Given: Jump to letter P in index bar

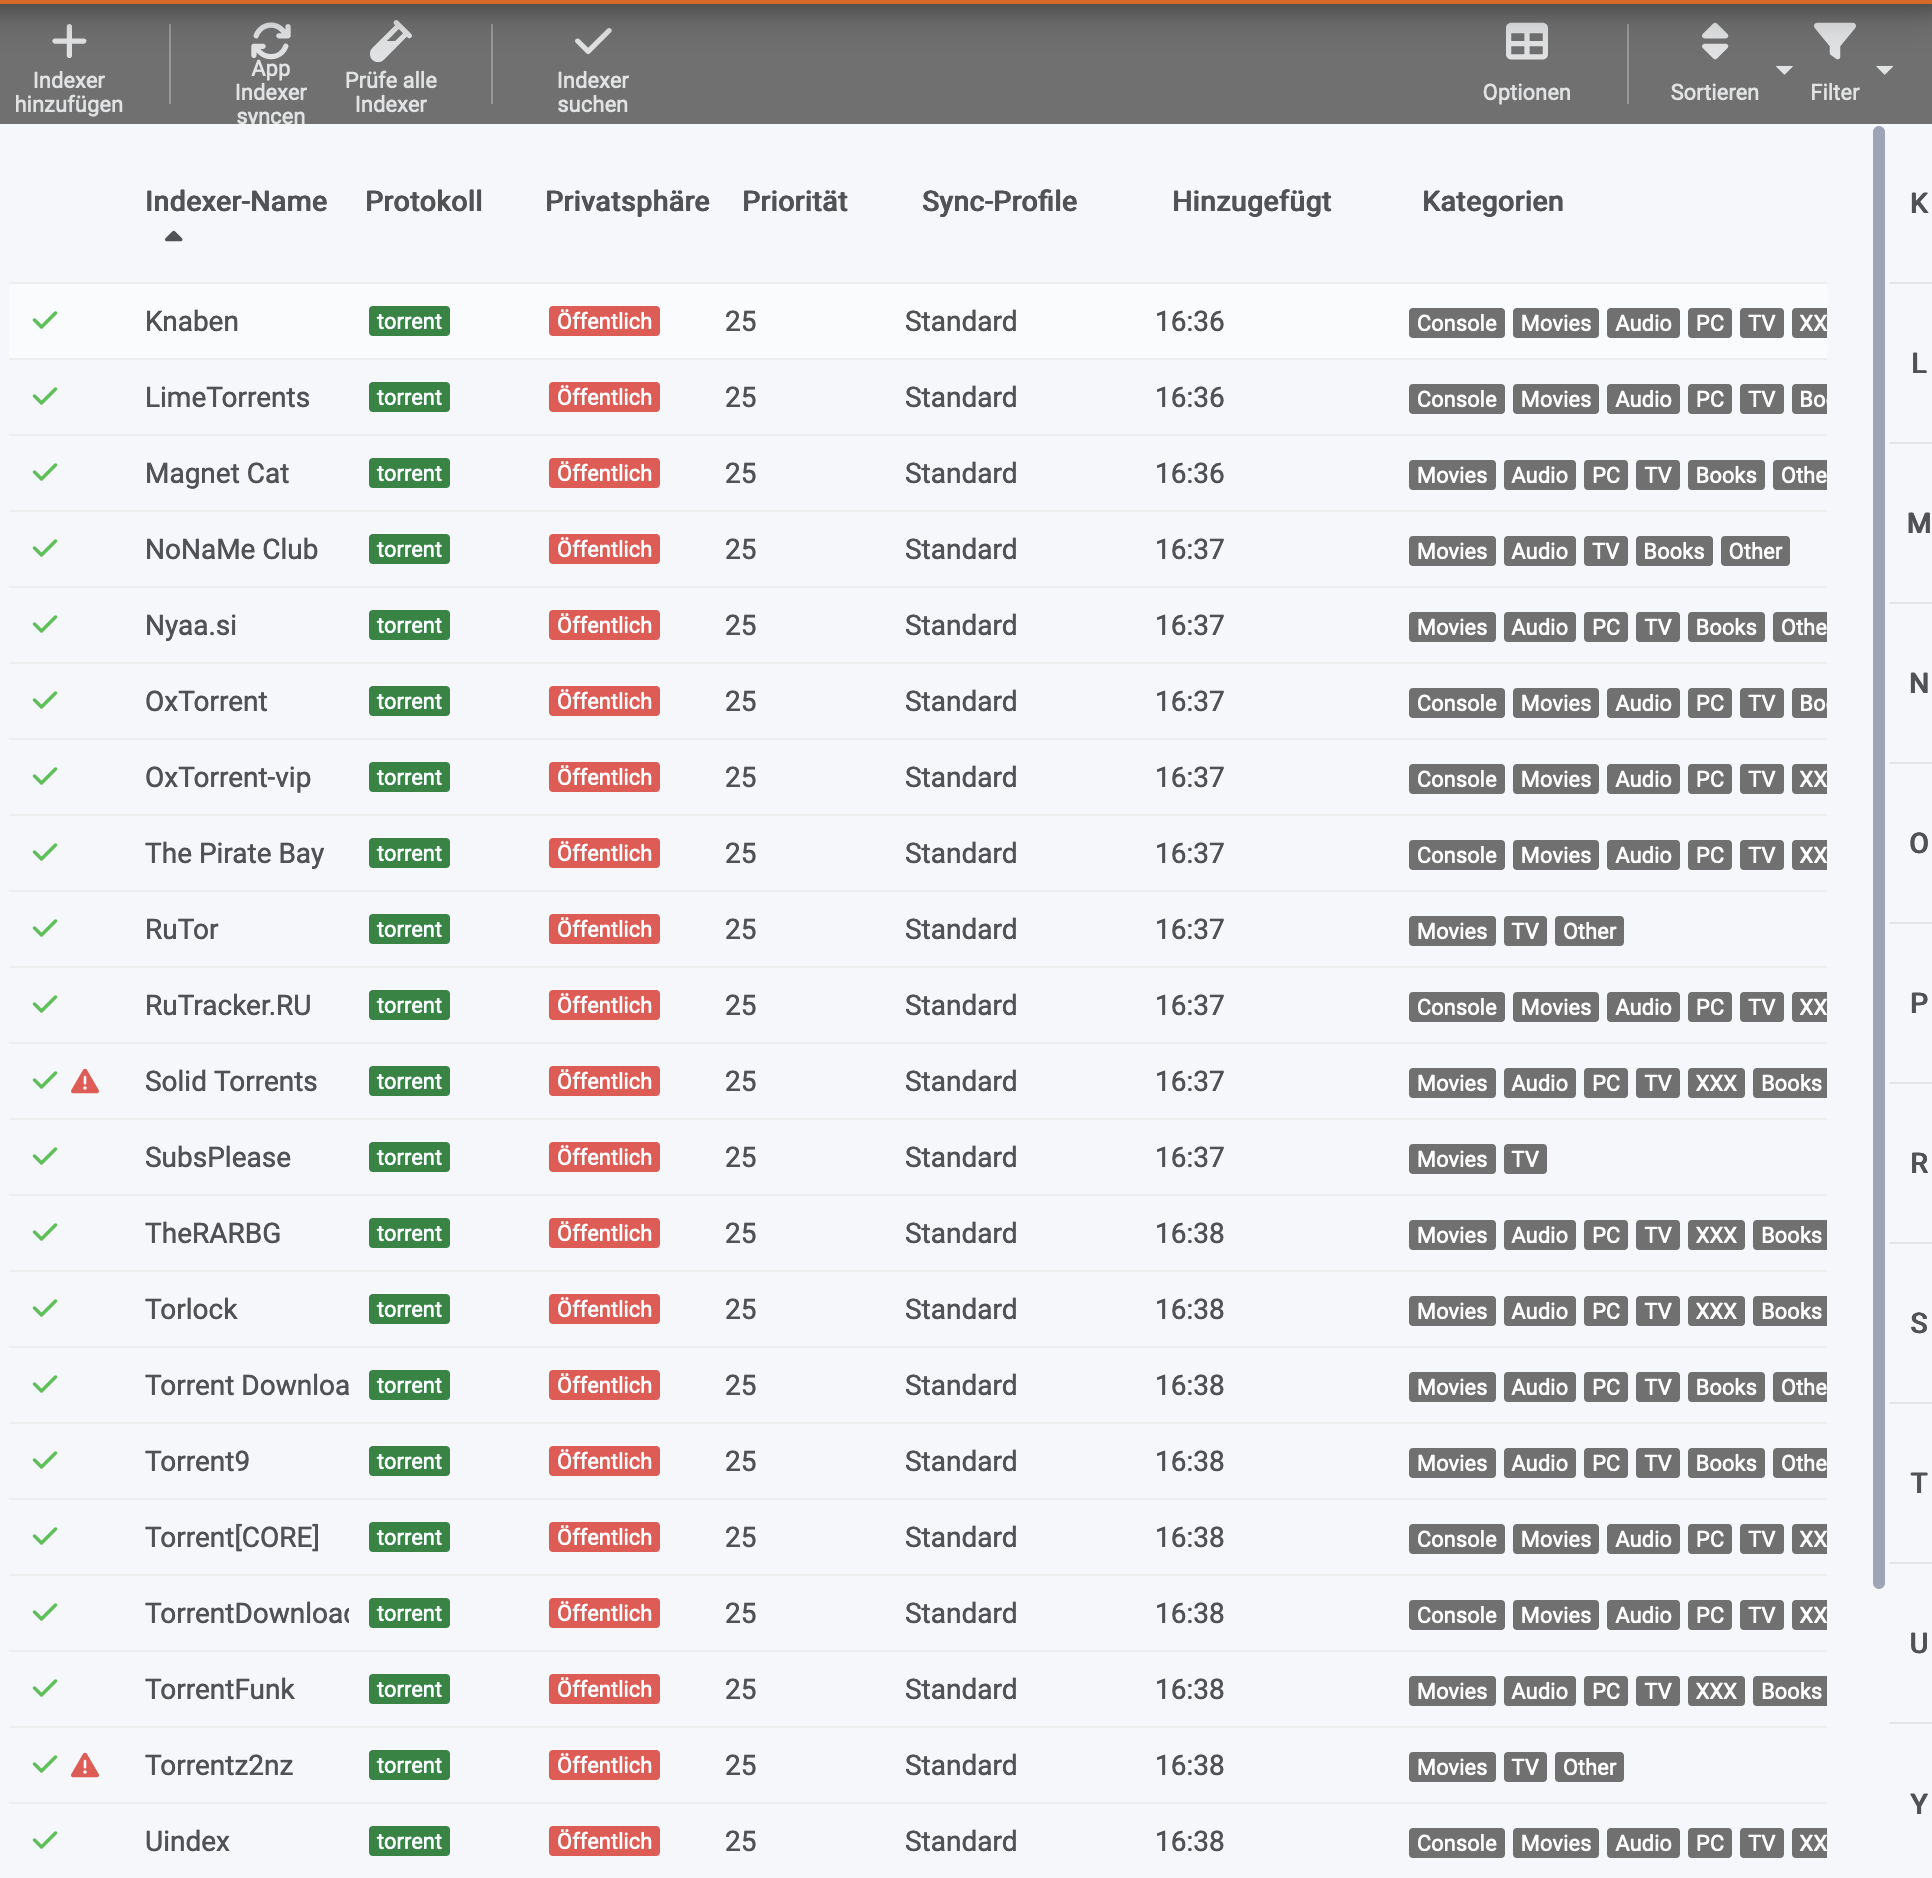Looking at the screenshot, I should coord(1917,1003).
